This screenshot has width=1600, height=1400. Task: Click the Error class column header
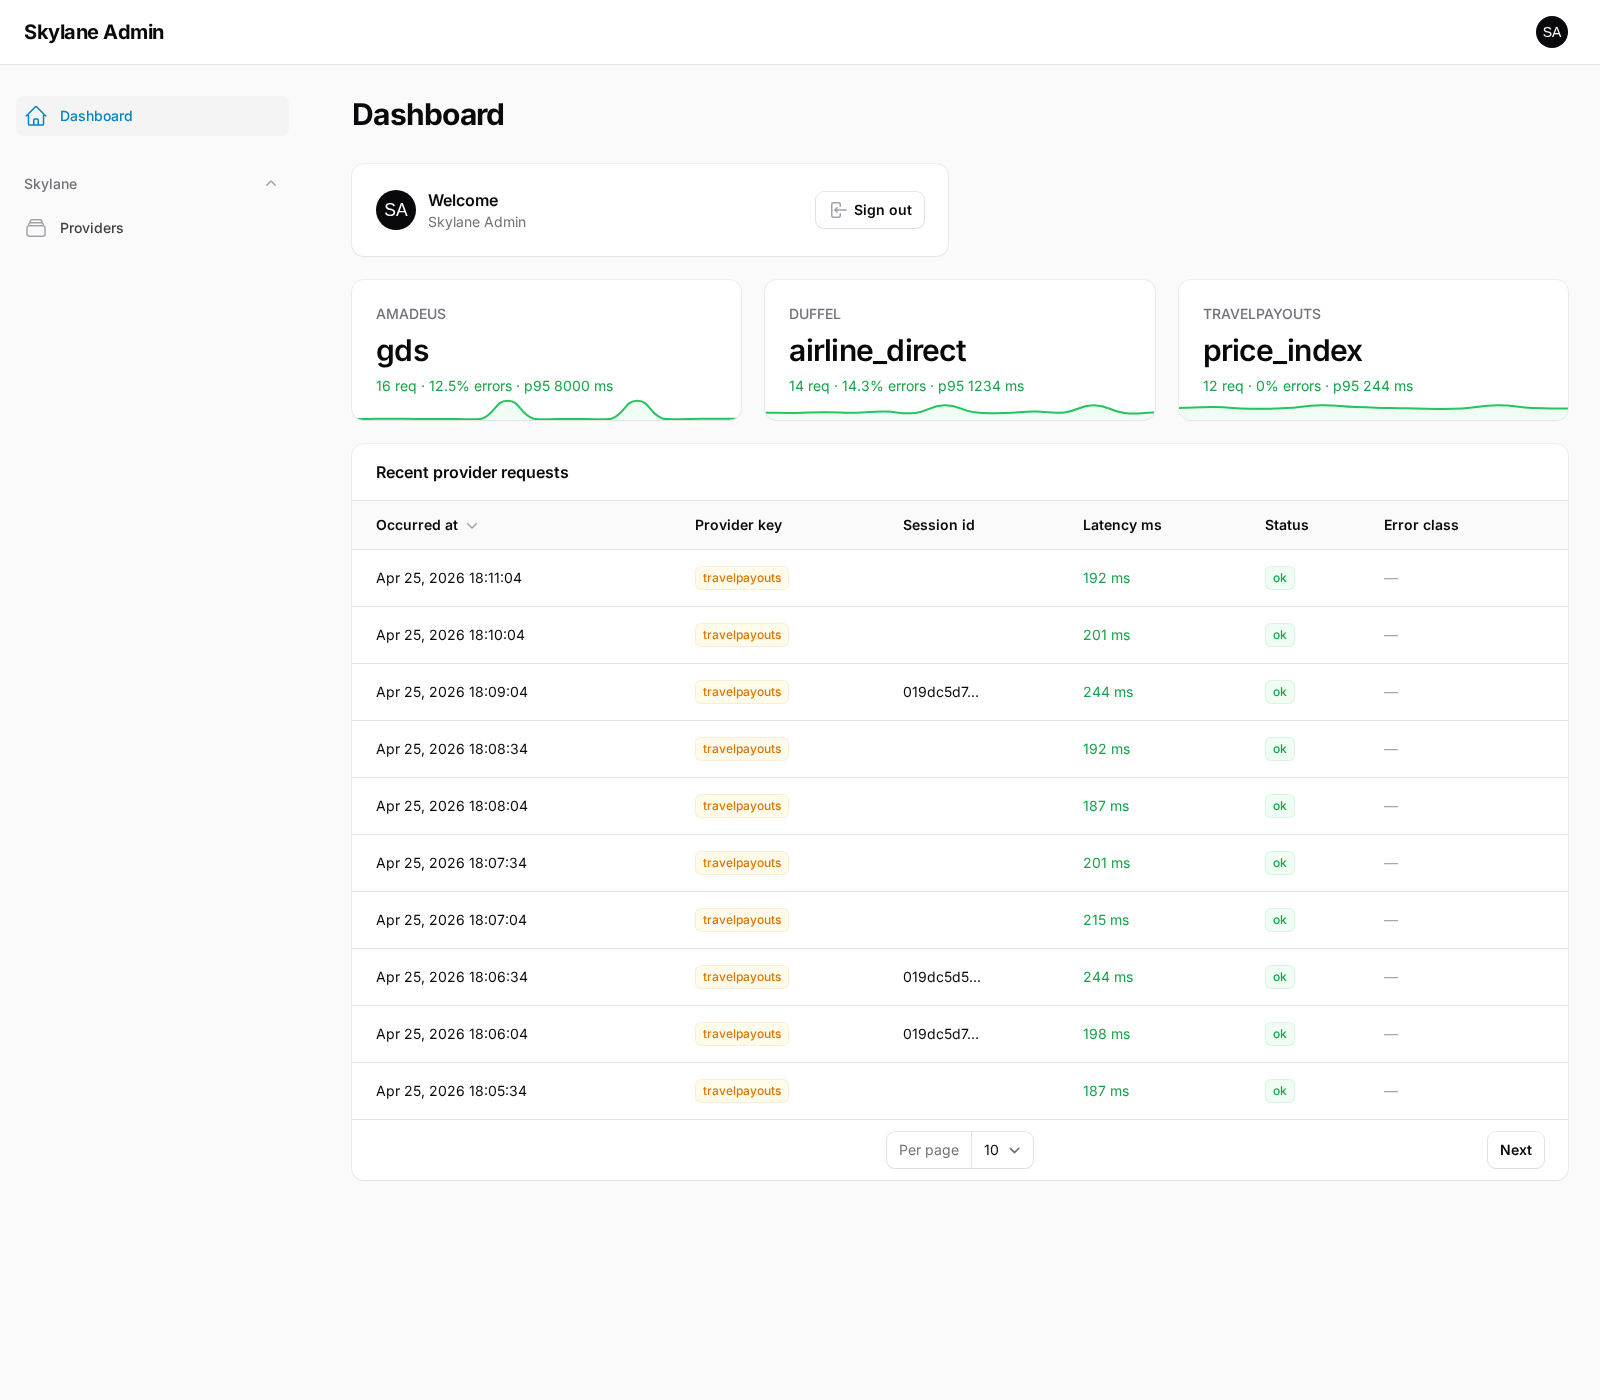(1421, 525)
